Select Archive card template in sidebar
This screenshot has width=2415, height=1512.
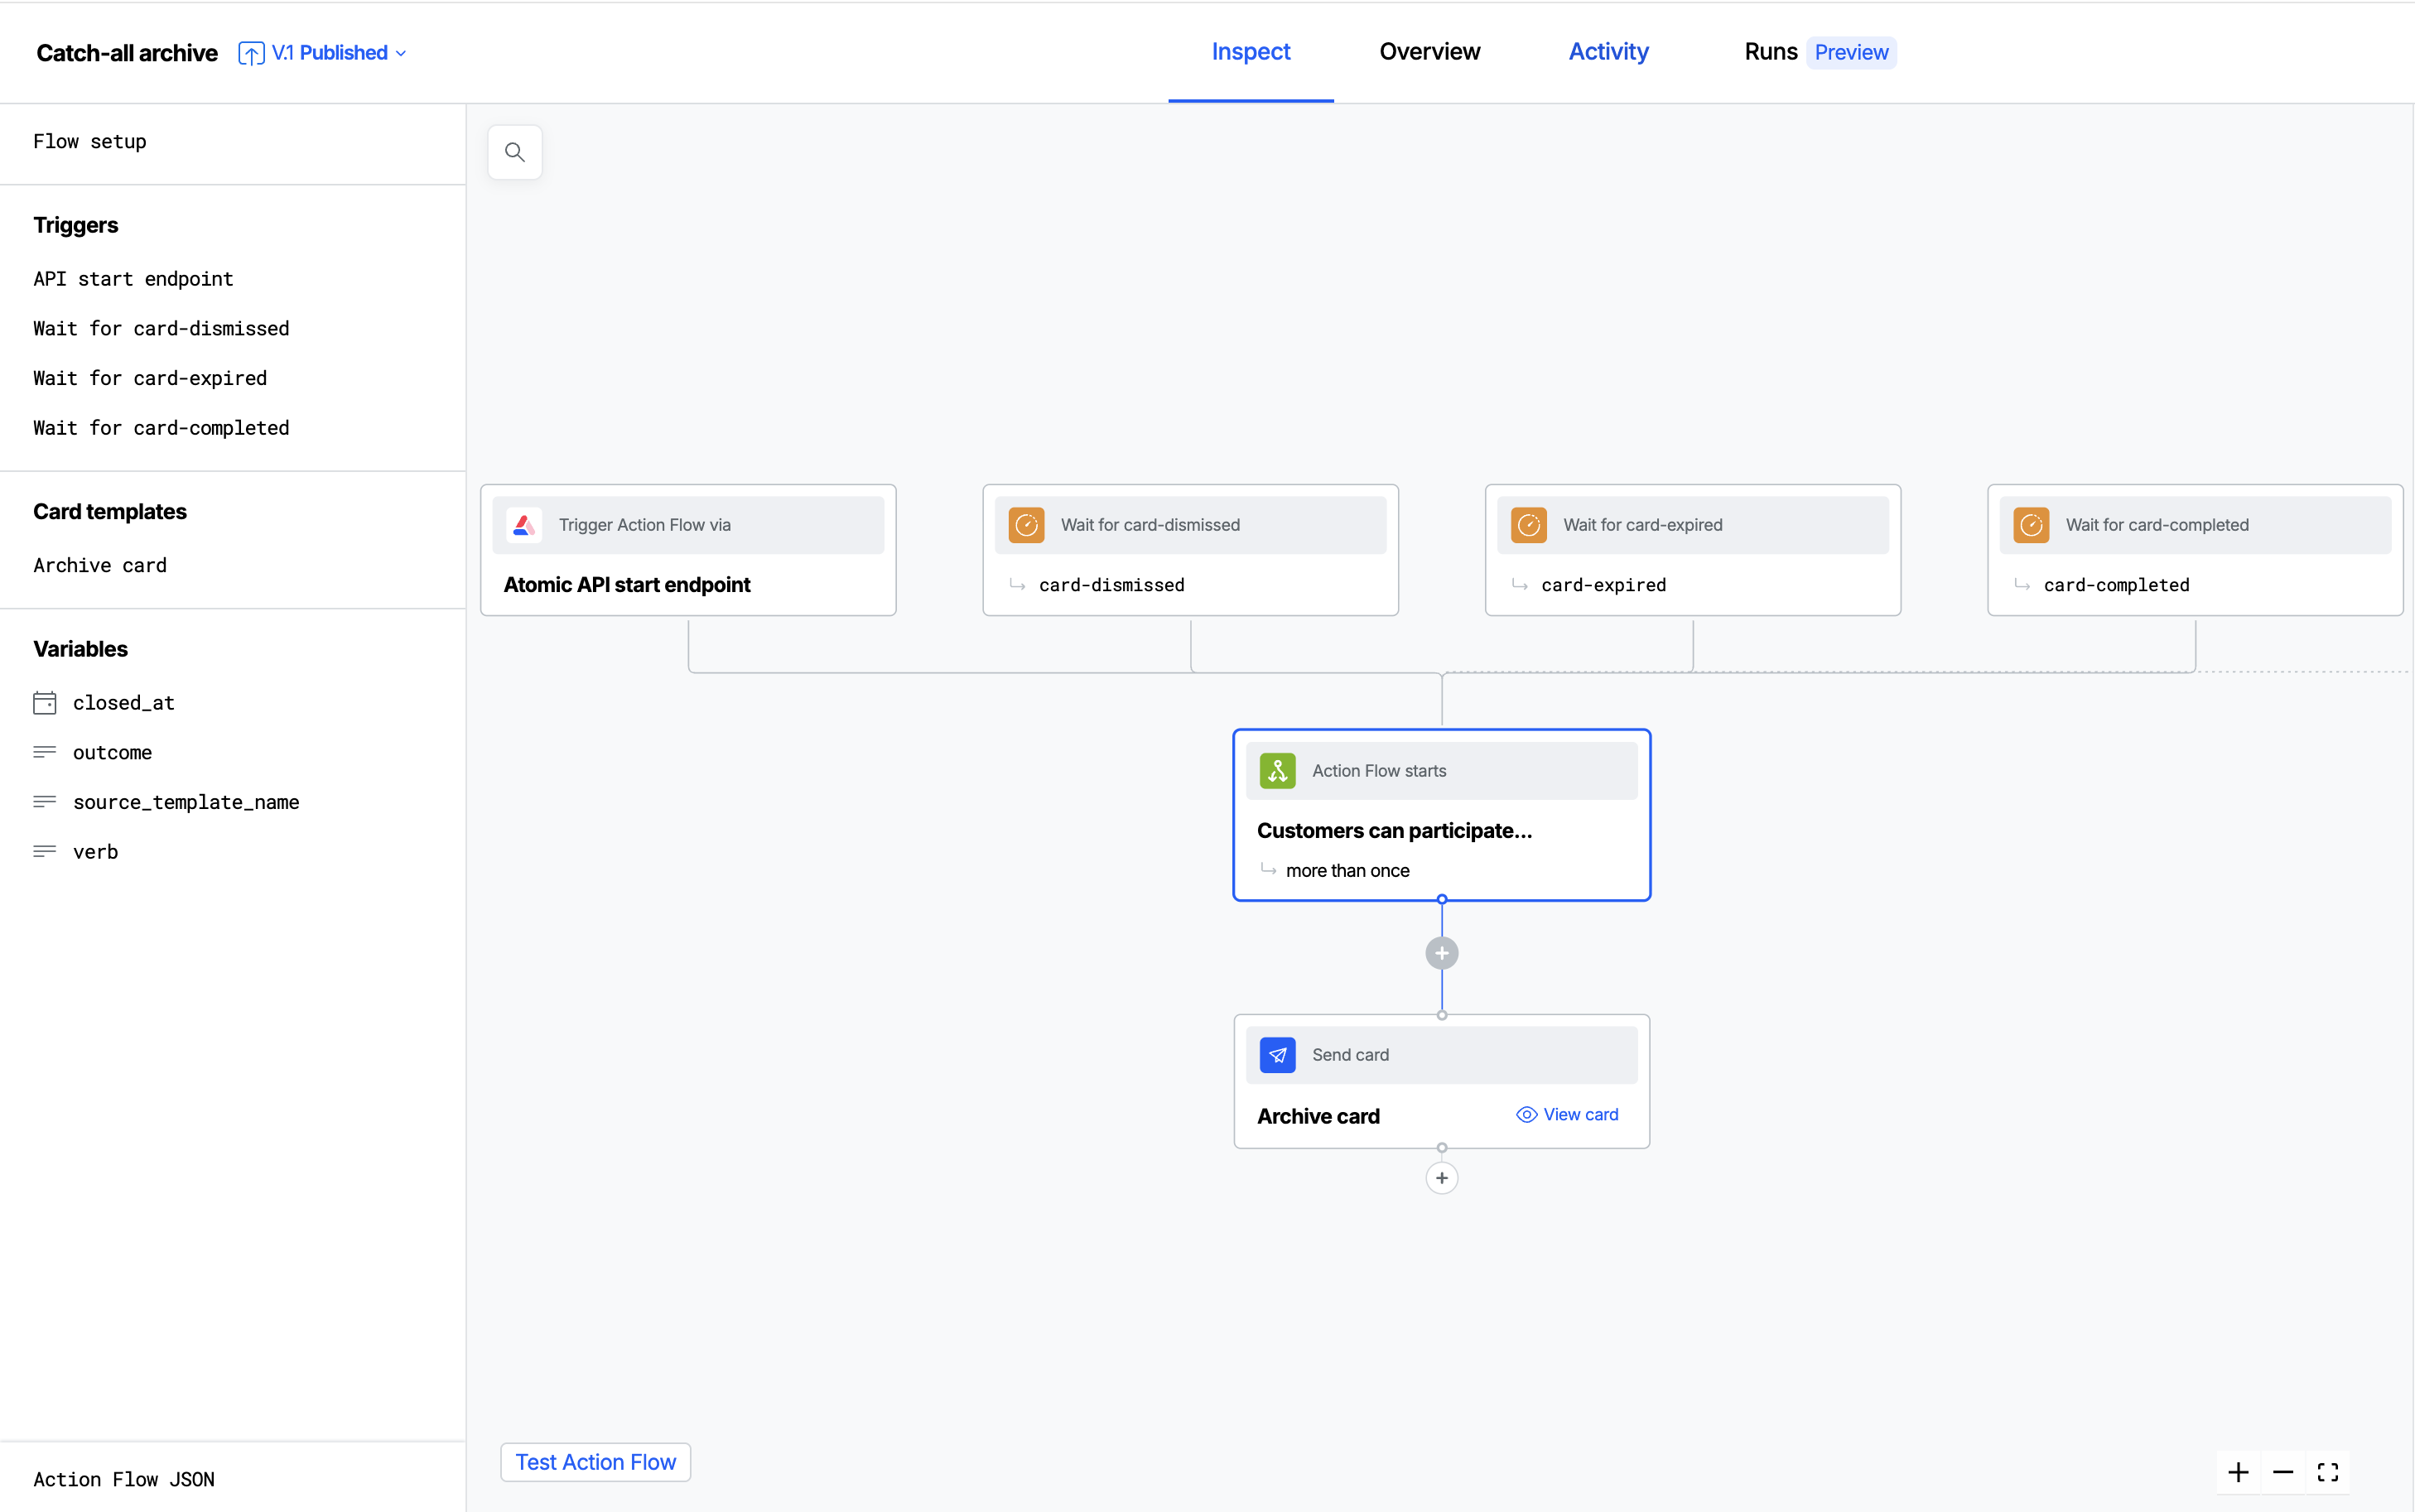point(100,566)
